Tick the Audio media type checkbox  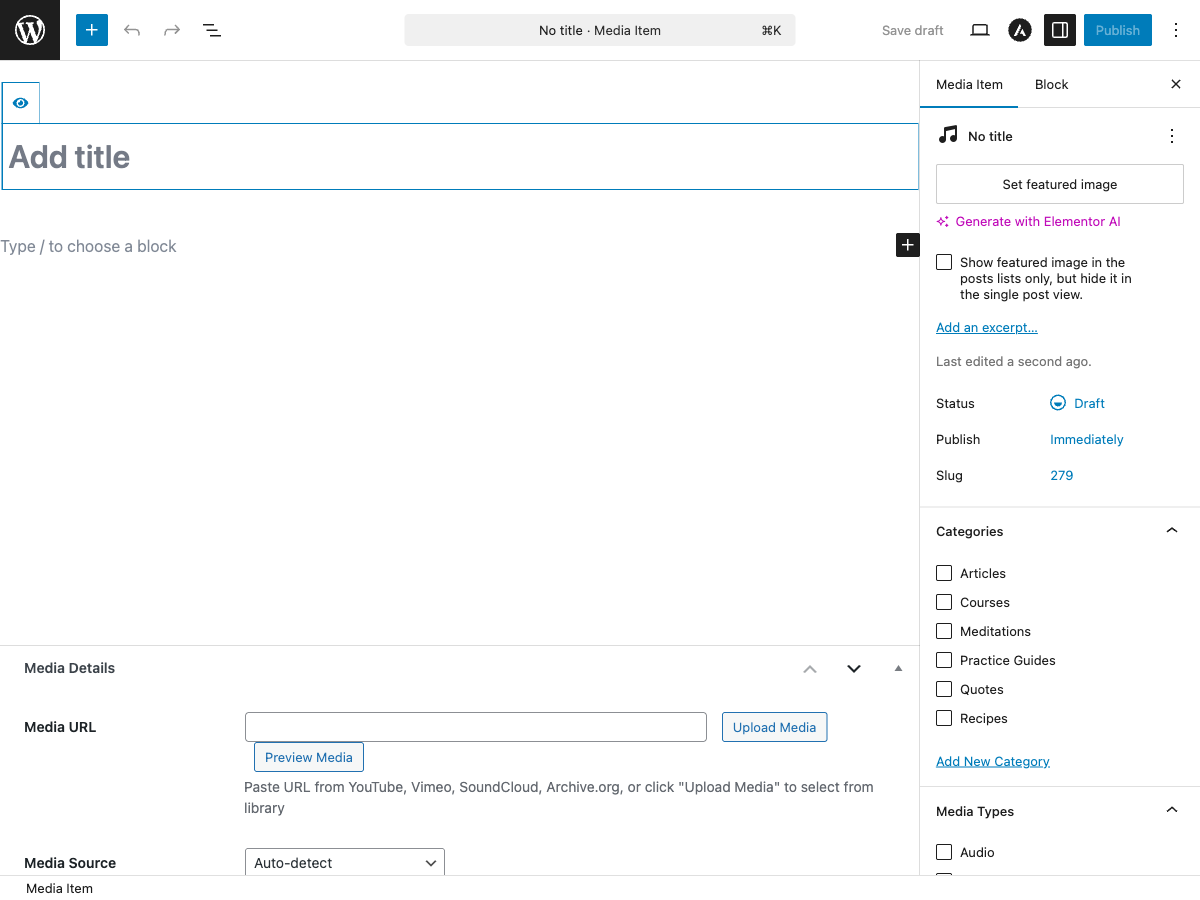pyautogui.click(x=944, y=852)
